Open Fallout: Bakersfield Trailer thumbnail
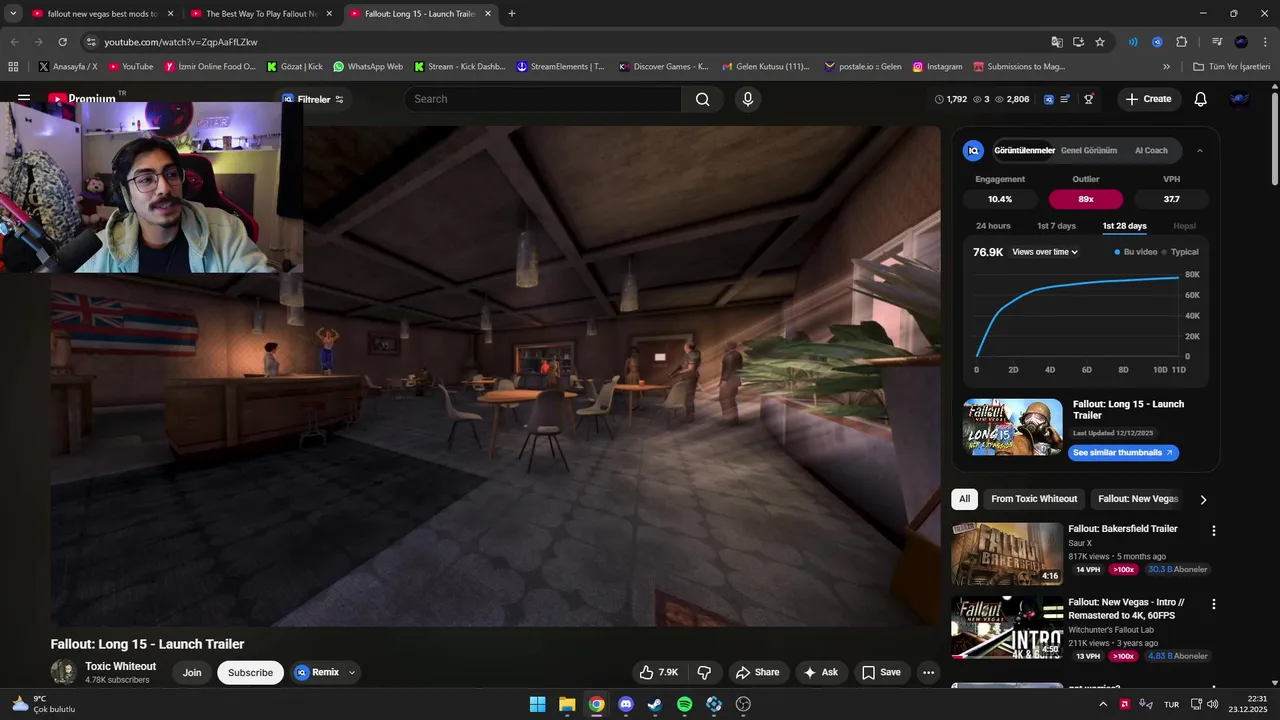1280x720 pixels. [1007, 554]
